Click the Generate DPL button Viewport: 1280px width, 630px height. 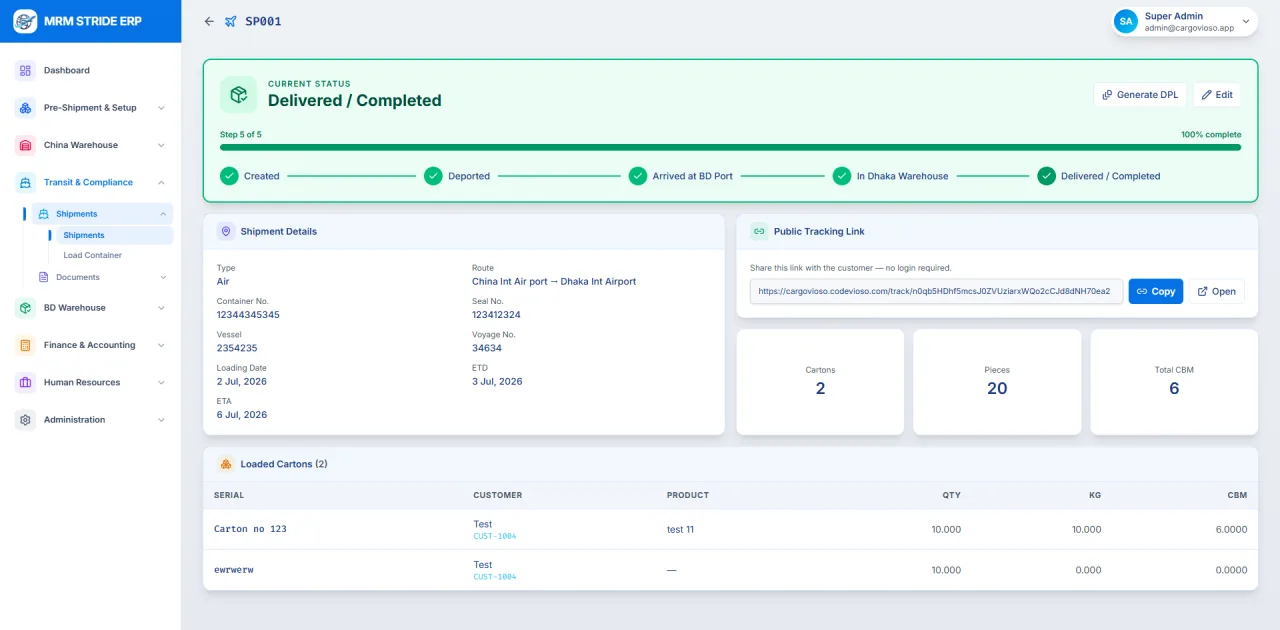(1140, 95)
